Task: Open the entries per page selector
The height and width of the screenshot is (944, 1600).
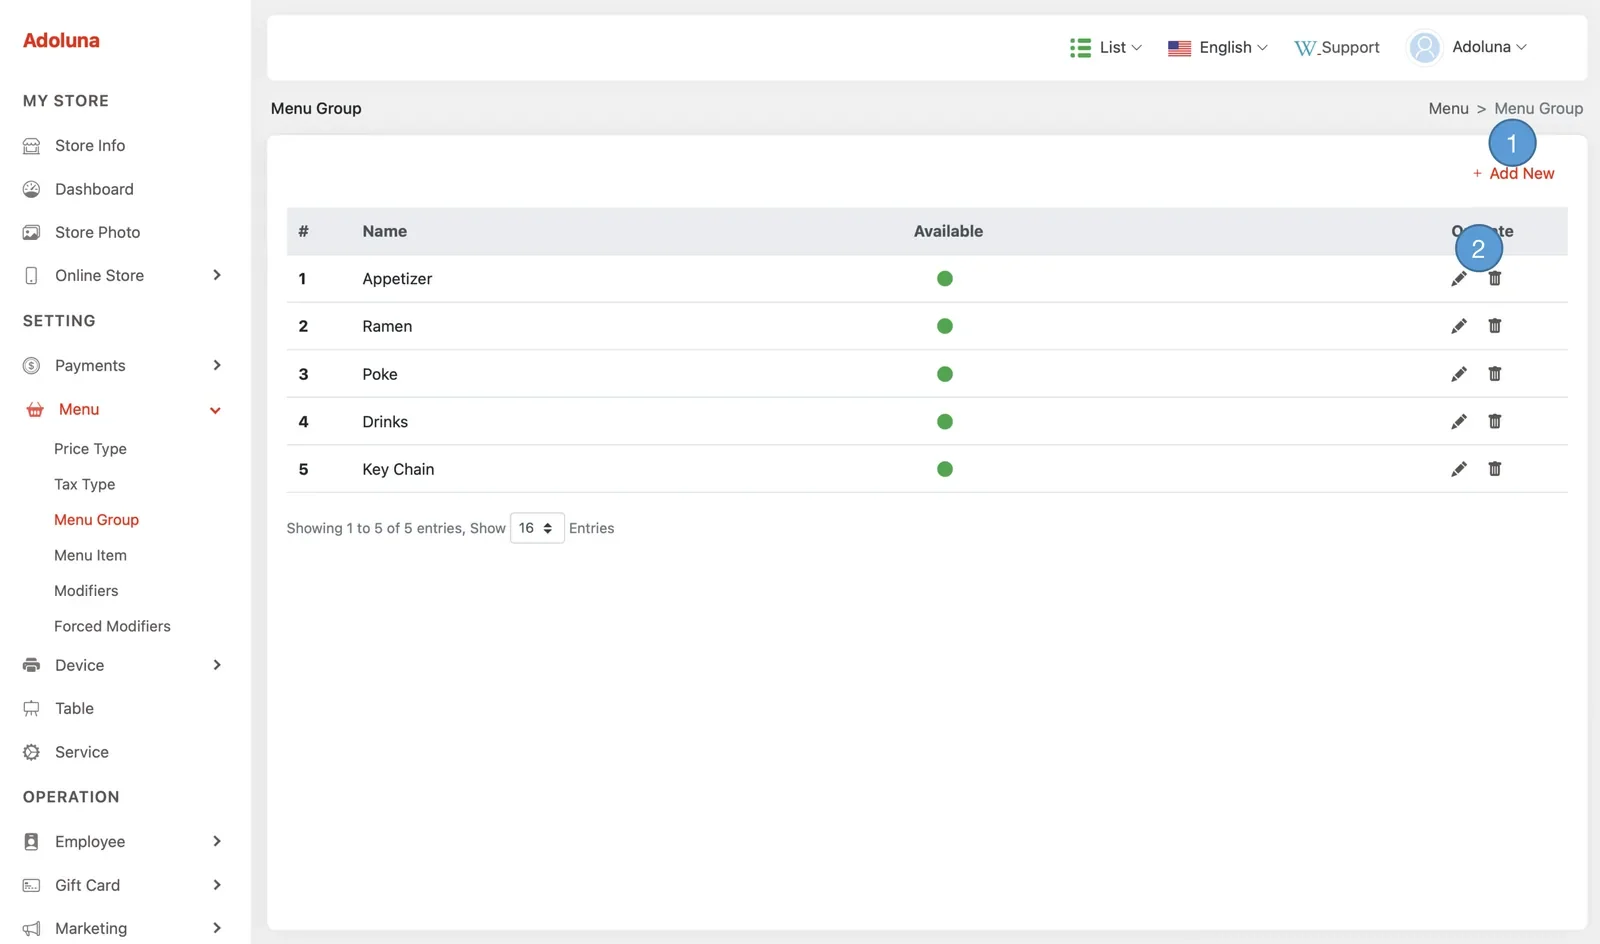Action: [537, 528]
